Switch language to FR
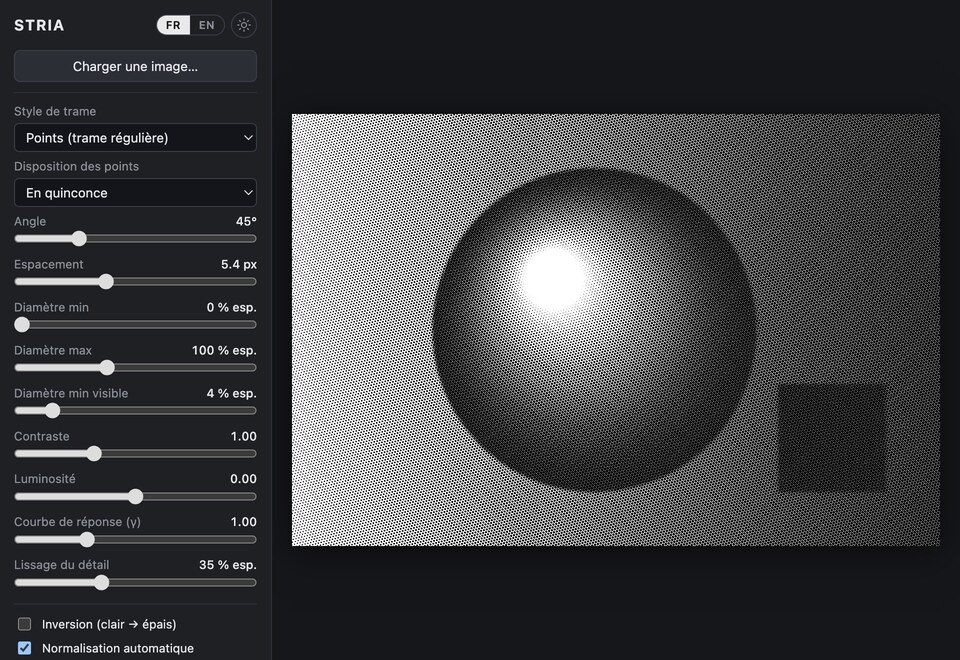The height and width of the screenshot is (660, 960). point(173,25)
